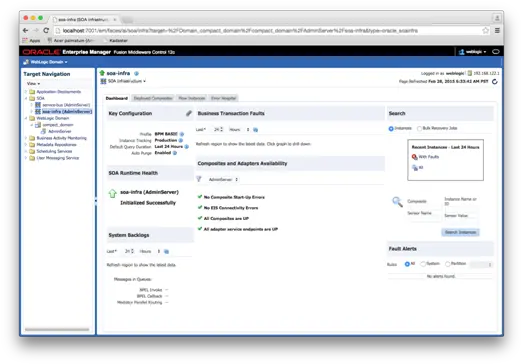Click the accessibility oval icon in header
Screen dimensions: 521x364
click(x=496, y=52)
